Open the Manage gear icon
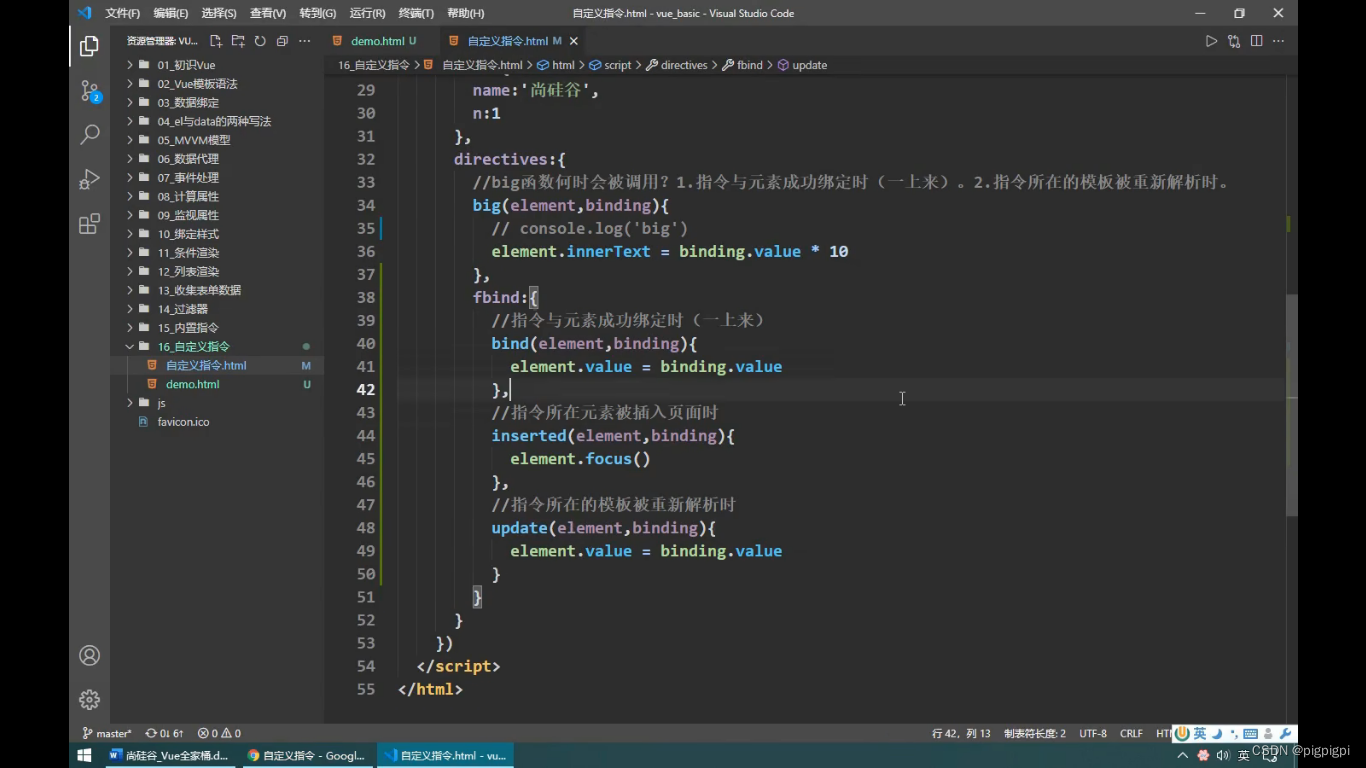The image size is (1366, 768). (x=89, y=699)
